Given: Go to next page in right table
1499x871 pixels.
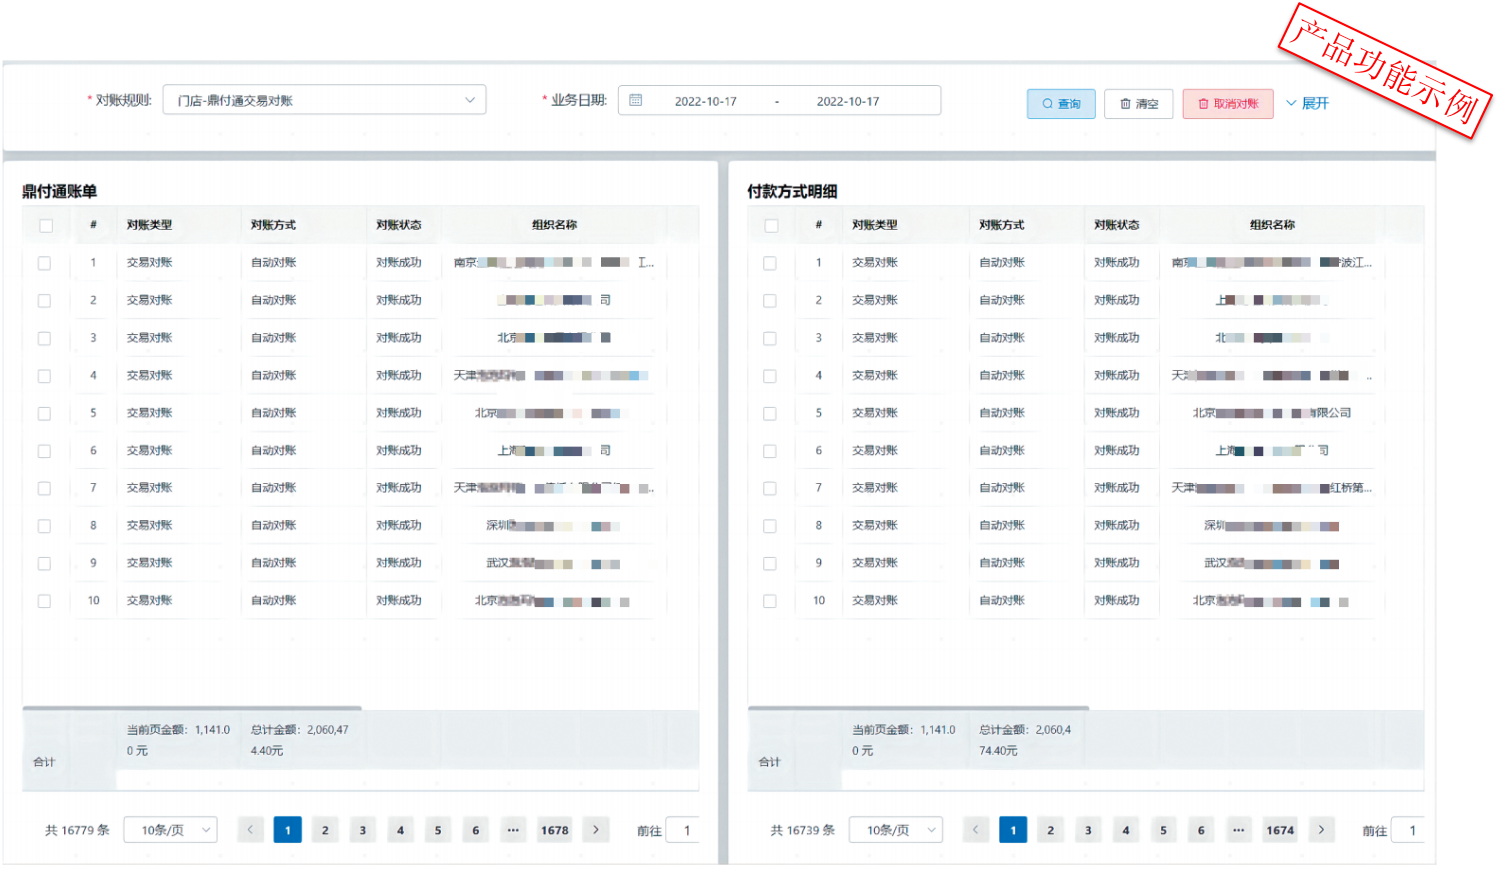Looking at the screenshot, I should click(1321, 830).
